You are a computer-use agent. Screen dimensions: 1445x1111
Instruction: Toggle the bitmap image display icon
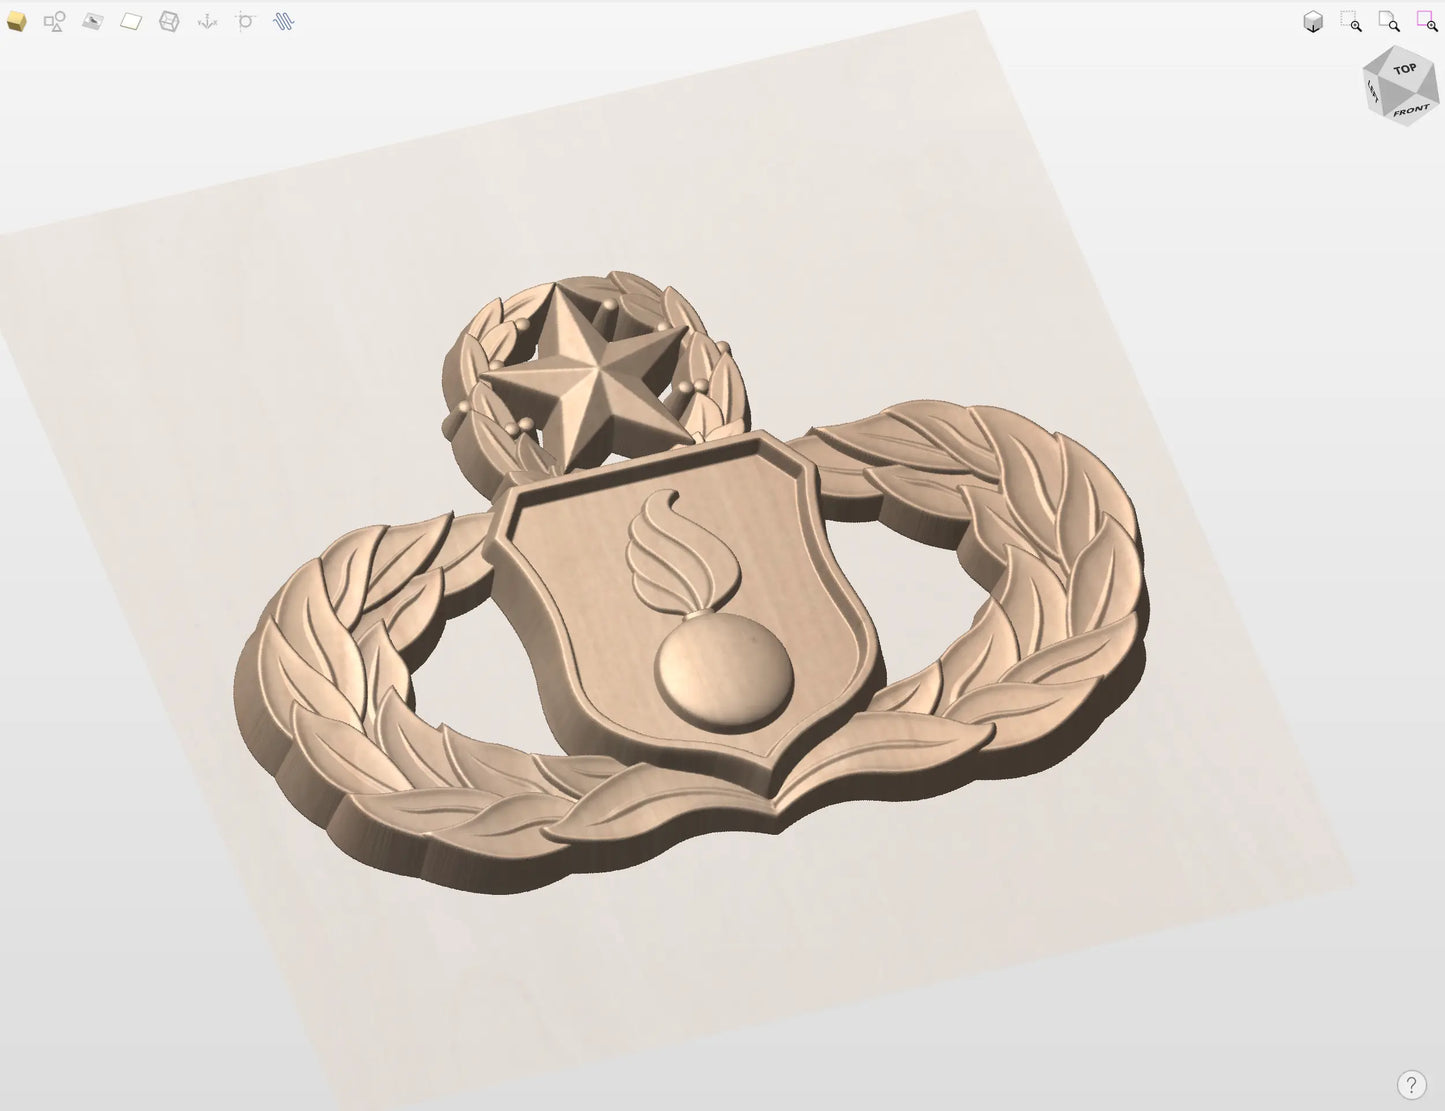92,21
